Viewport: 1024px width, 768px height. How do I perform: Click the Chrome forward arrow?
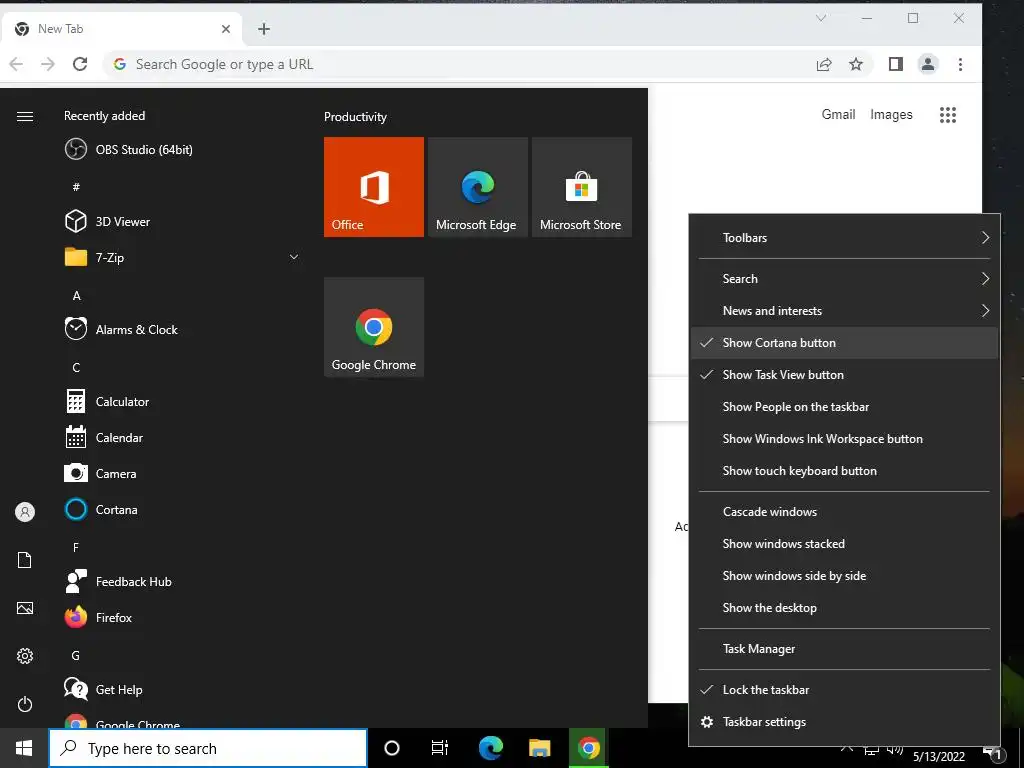[x=48, y=64]
